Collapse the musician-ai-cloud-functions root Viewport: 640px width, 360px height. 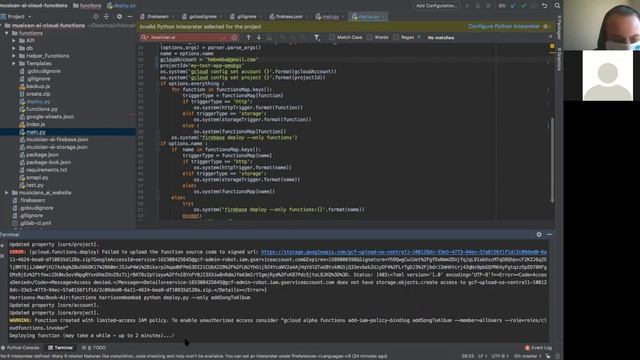coord(2,25)
